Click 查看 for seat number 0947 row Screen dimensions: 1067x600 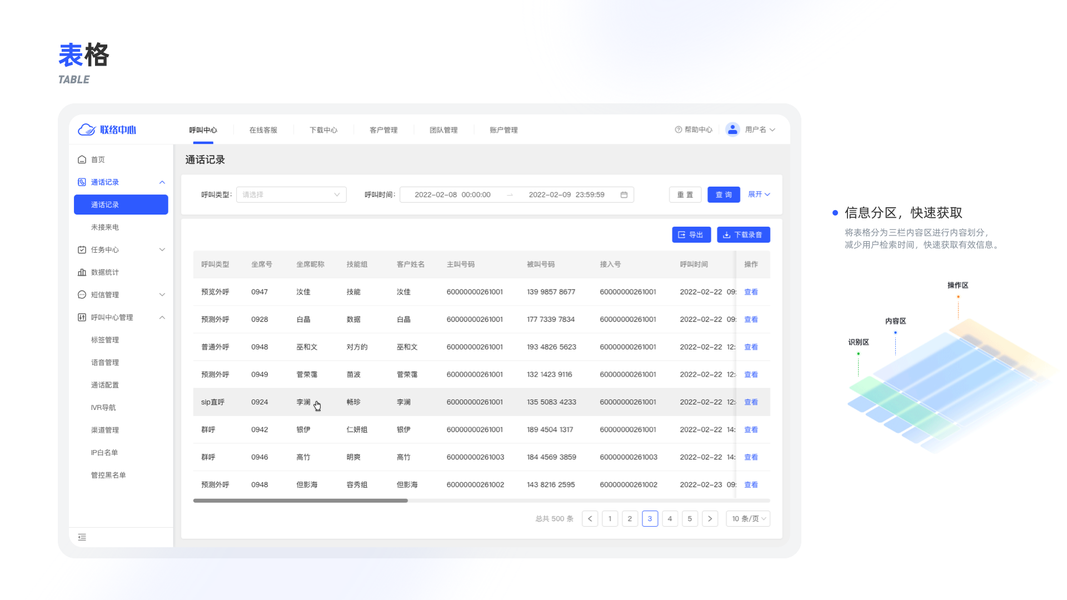click(751, 292)
